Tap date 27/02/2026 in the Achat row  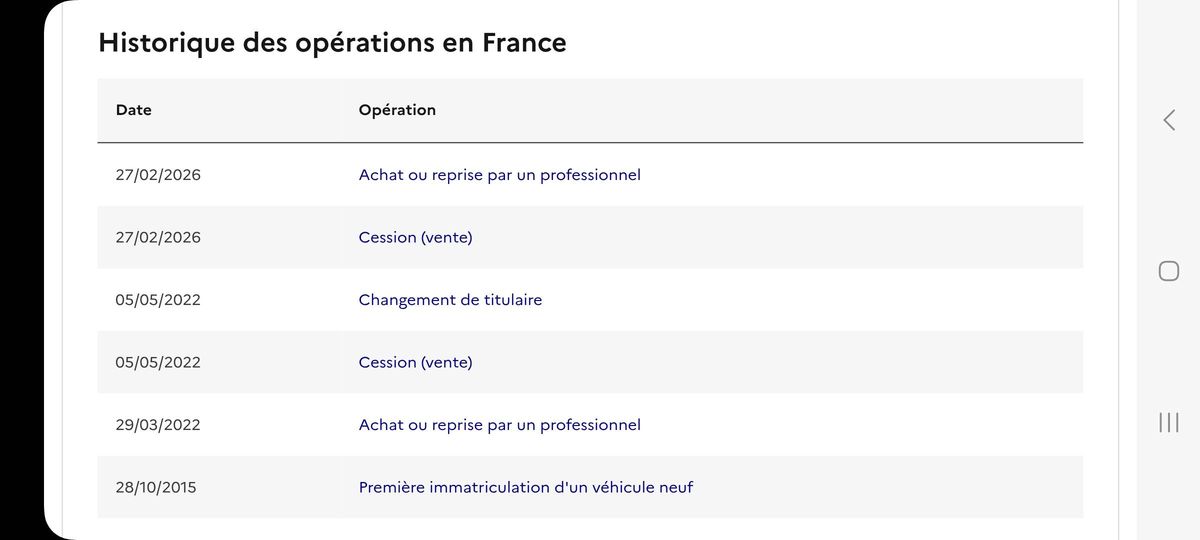click(x=158, y=175)
